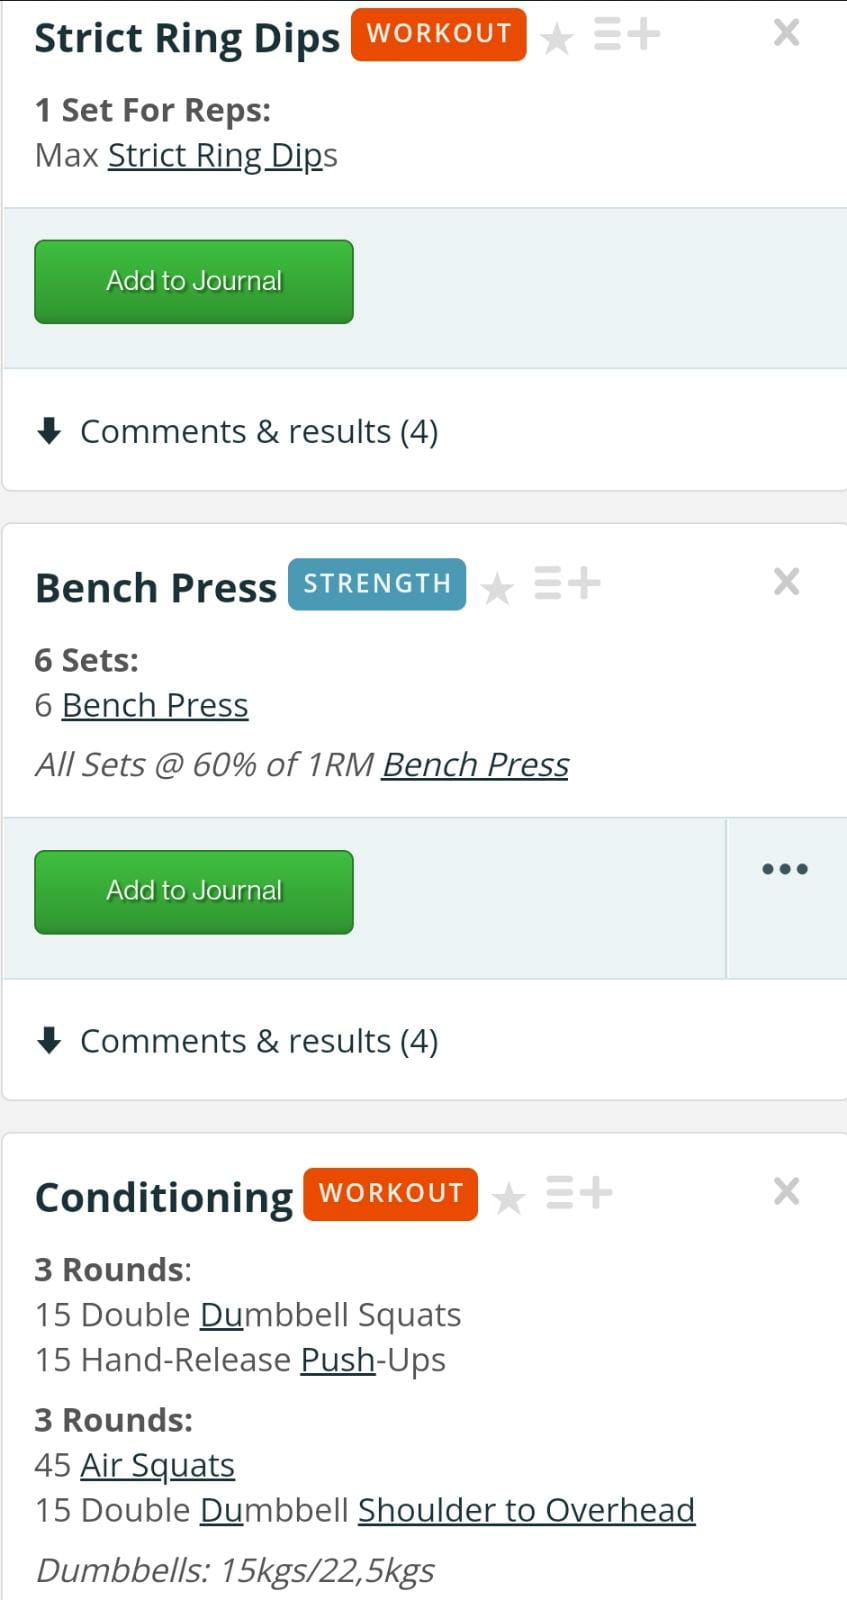Viewport: 847px width, 1600px height.
Task: Star the Bench Press strength entry
Action: [x=497, y=588]
